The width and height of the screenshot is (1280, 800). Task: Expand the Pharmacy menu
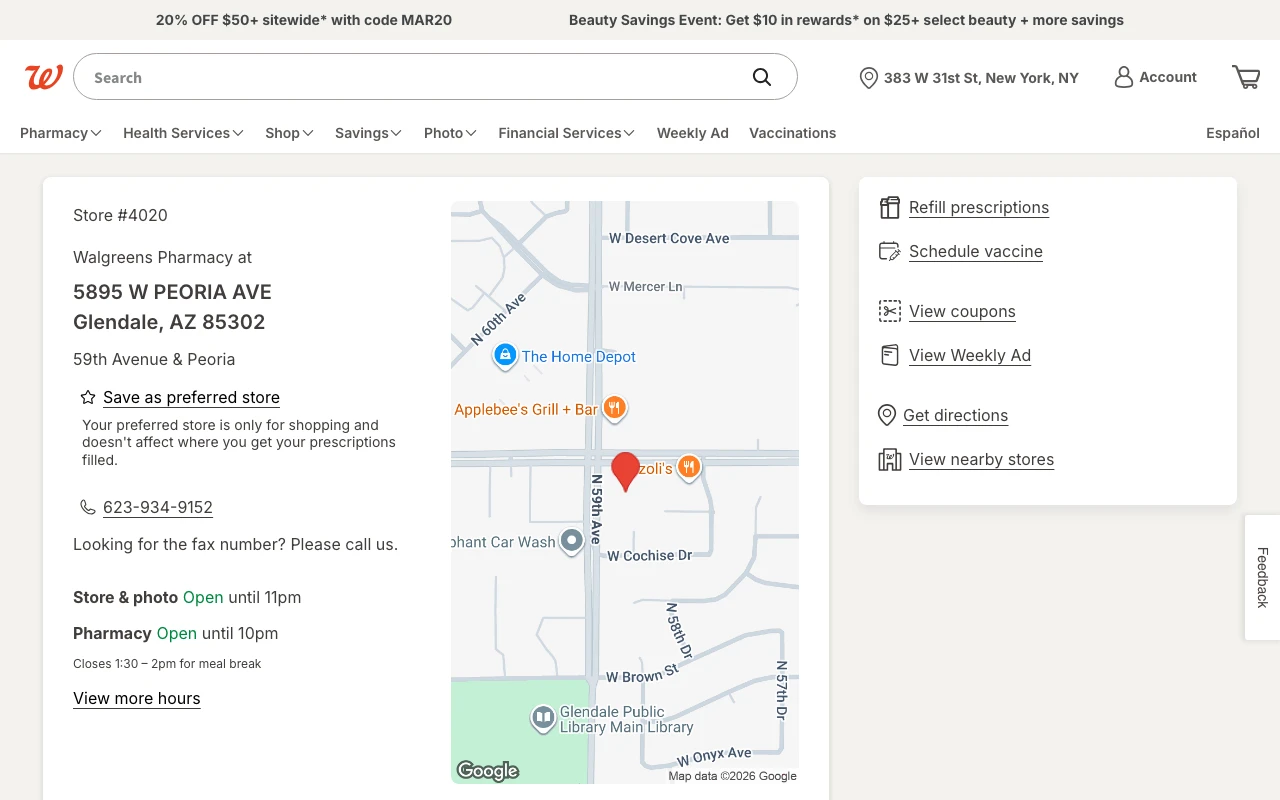pos(60,133)
